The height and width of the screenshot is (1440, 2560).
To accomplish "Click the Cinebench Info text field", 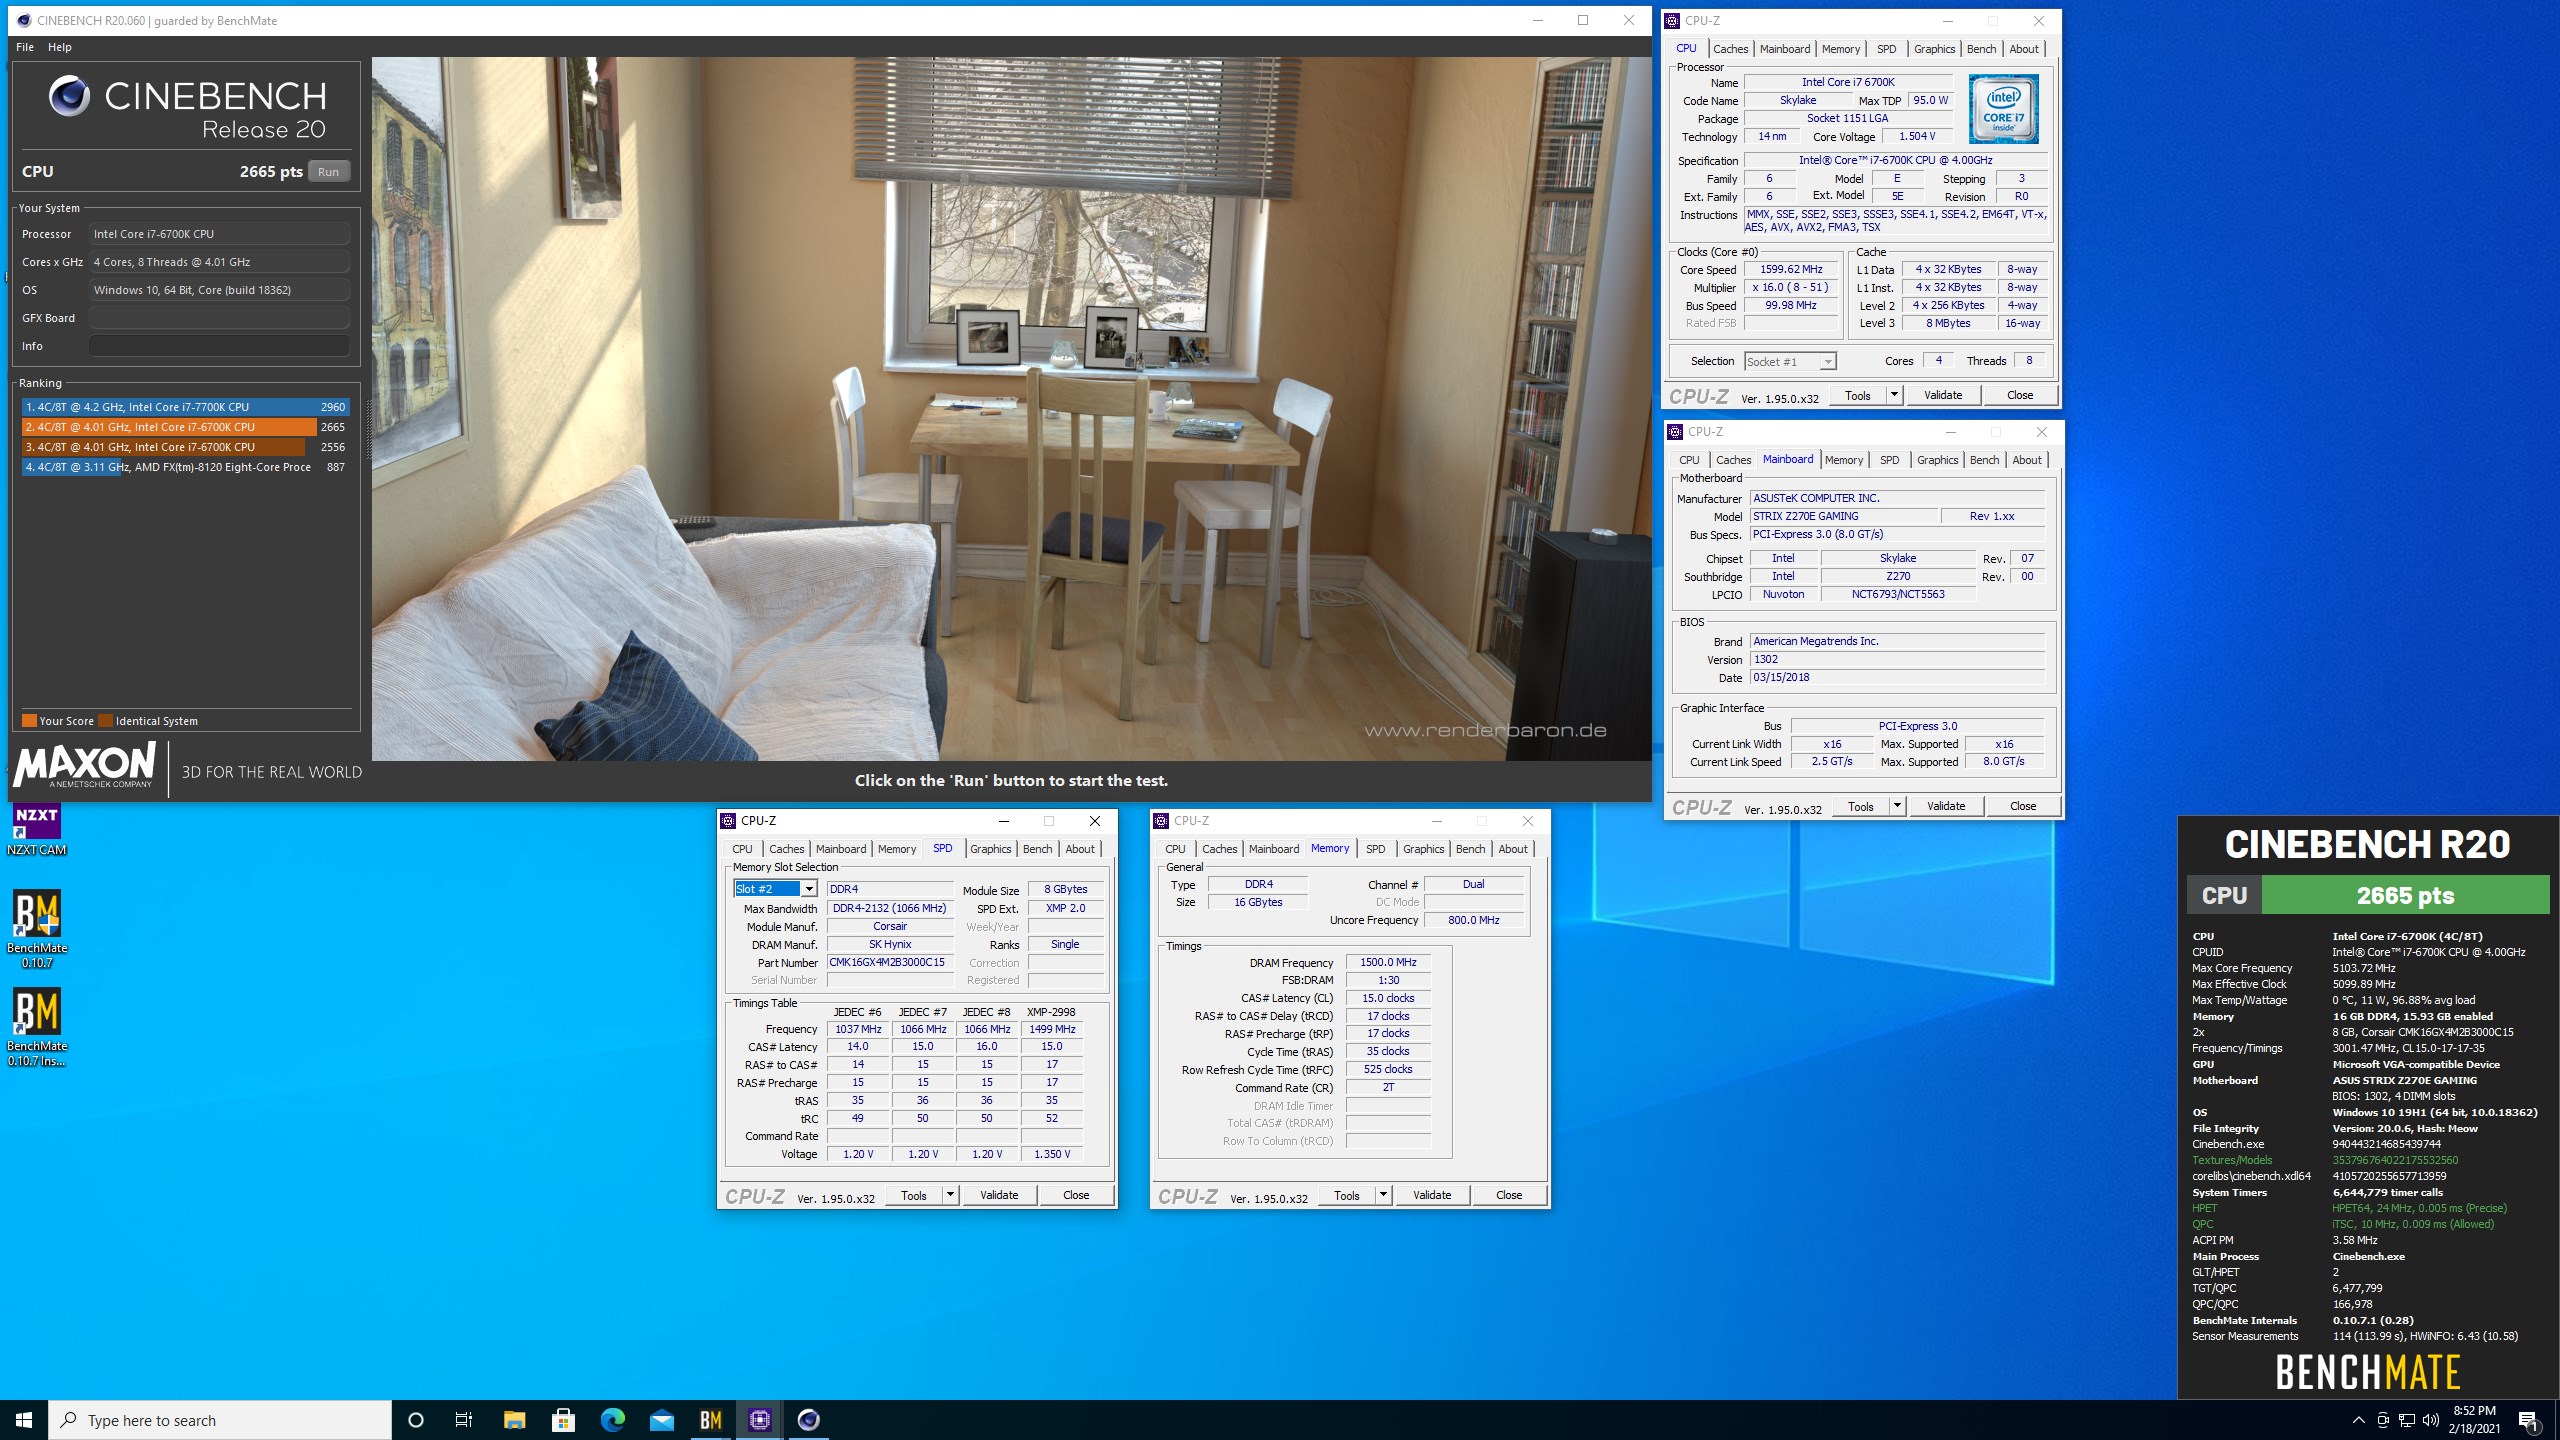I will click(x=219, y=346).
